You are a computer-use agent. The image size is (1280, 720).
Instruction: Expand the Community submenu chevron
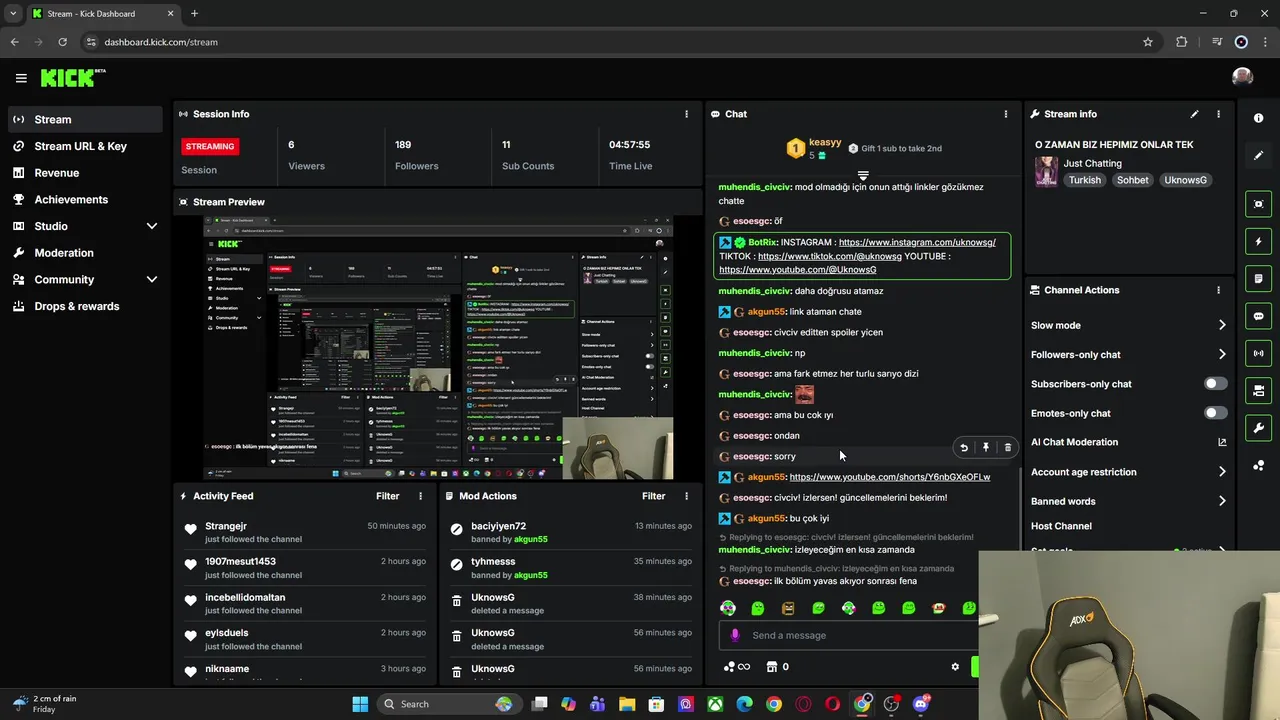click(152, 280)
